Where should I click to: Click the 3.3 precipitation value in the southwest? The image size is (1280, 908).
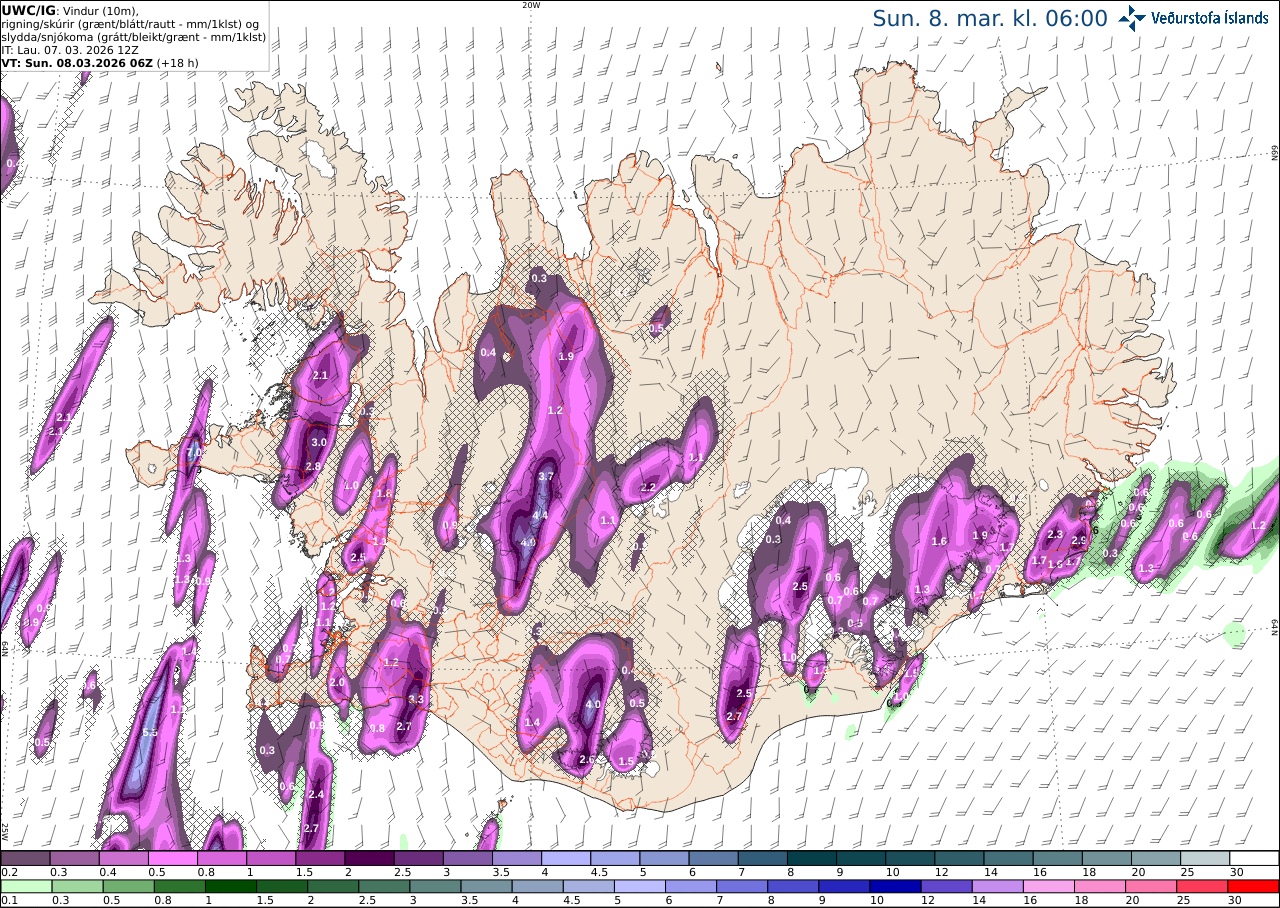pos(416,699)
